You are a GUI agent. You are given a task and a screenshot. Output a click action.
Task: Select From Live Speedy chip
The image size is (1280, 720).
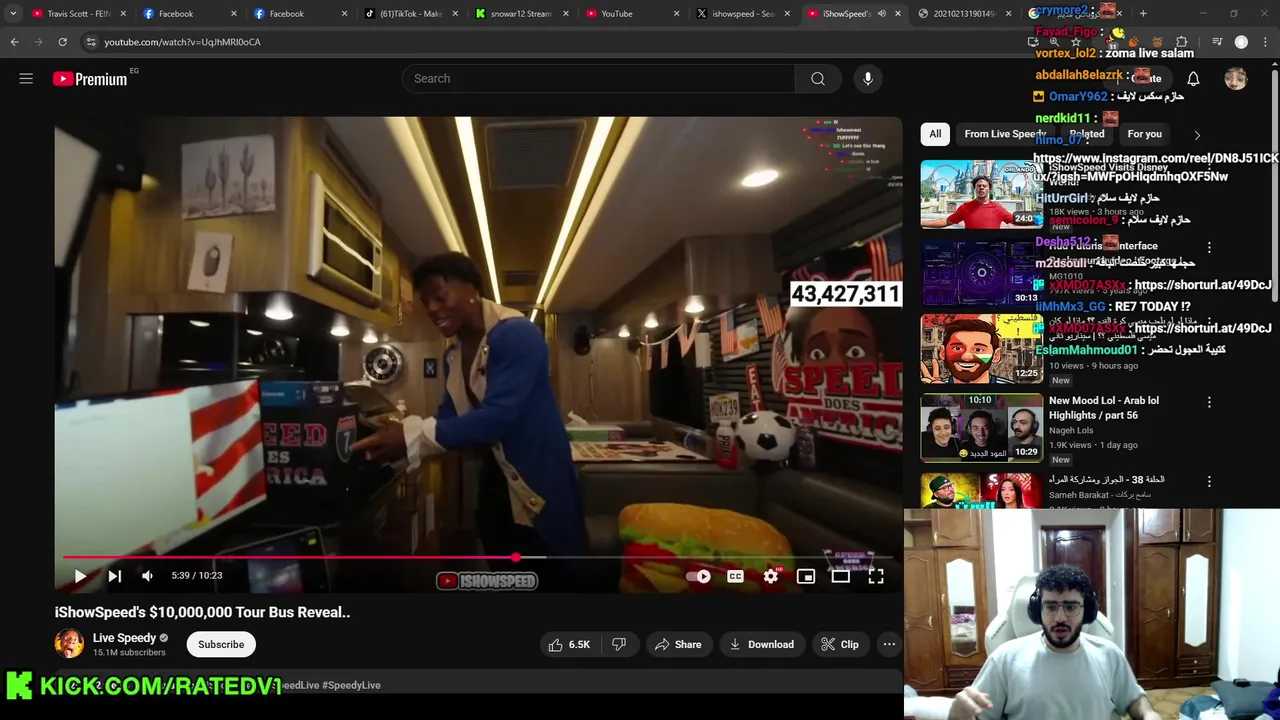pos(1005,134)
